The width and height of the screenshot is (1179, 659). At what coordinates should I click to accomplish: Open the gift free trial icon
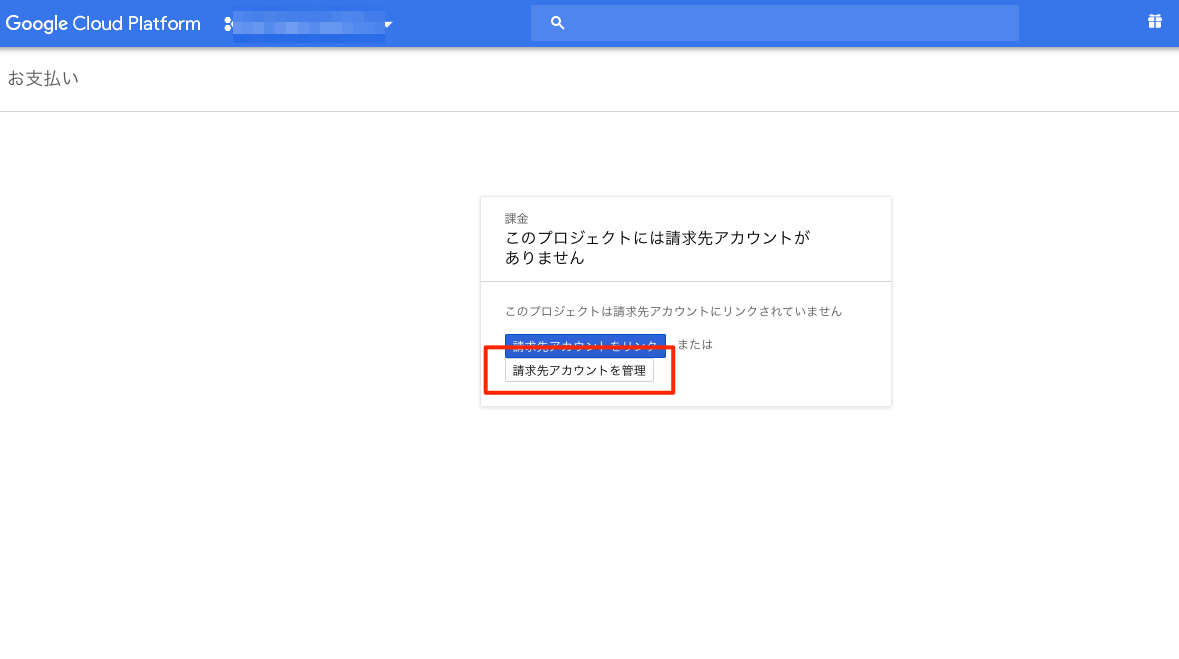point(1155,22)
